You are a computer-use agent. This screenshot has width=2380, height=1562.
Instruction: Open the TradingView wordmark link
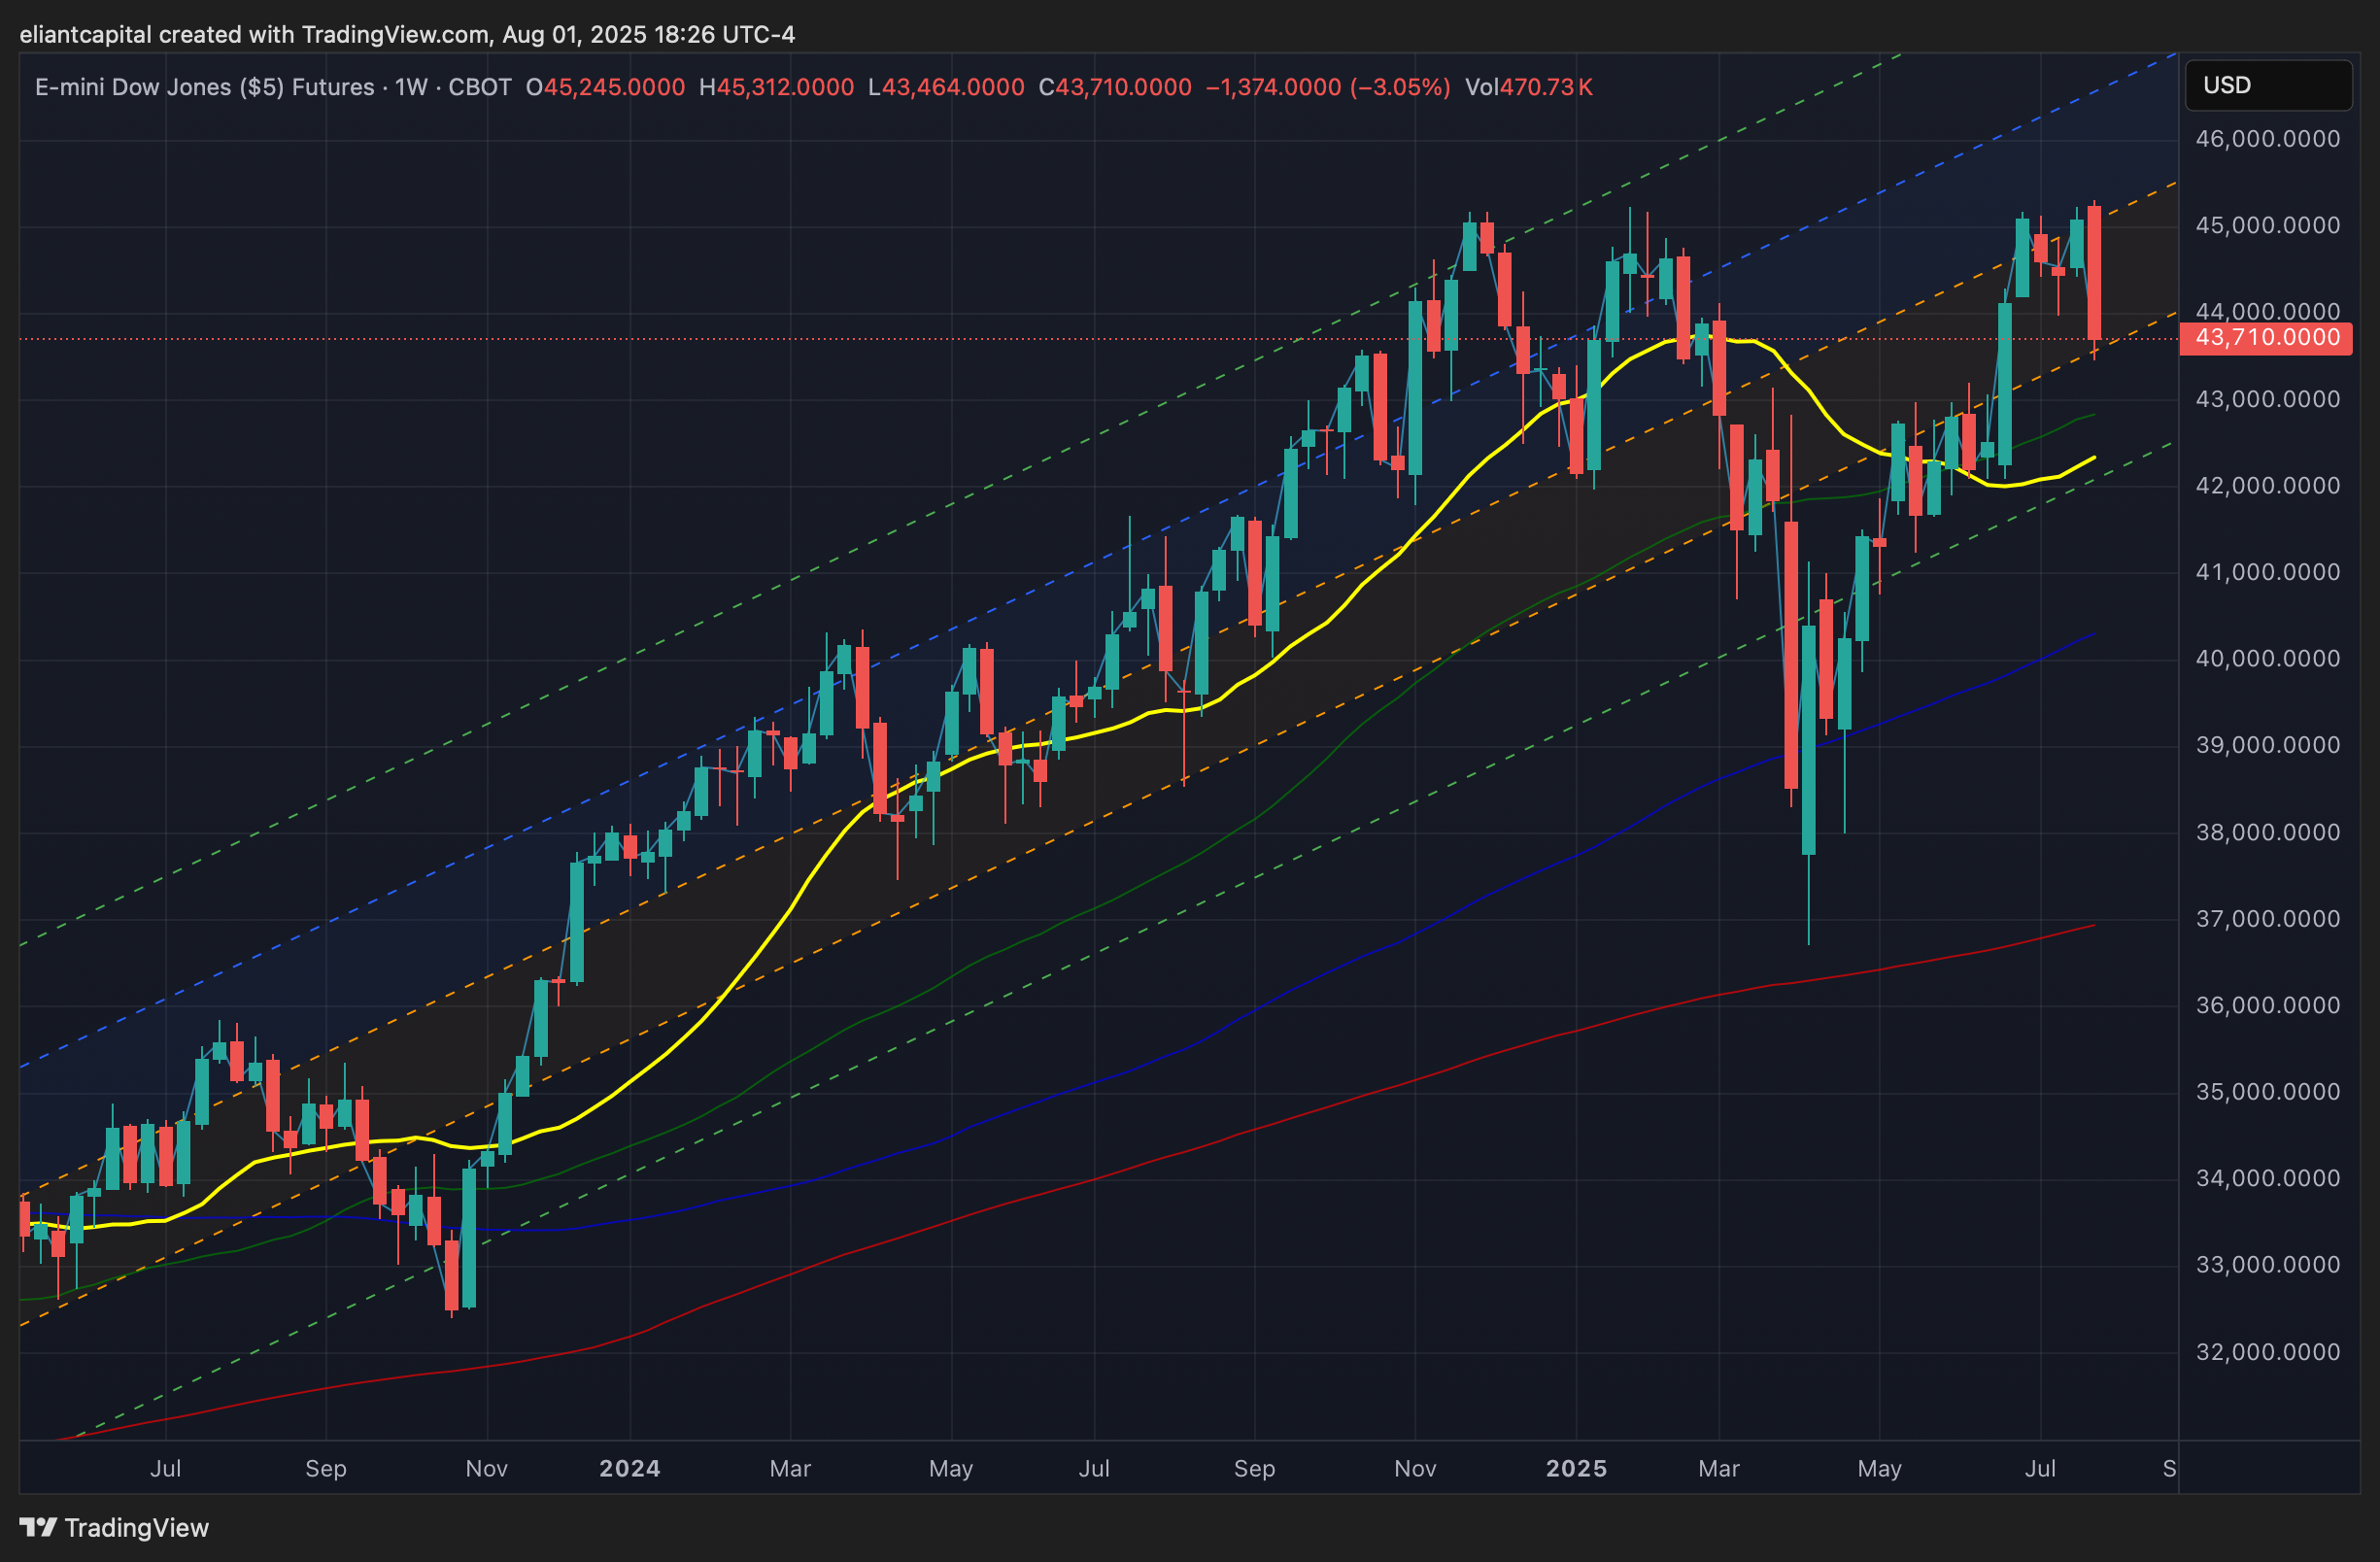pyautogui.click(x=136, y=1527)
